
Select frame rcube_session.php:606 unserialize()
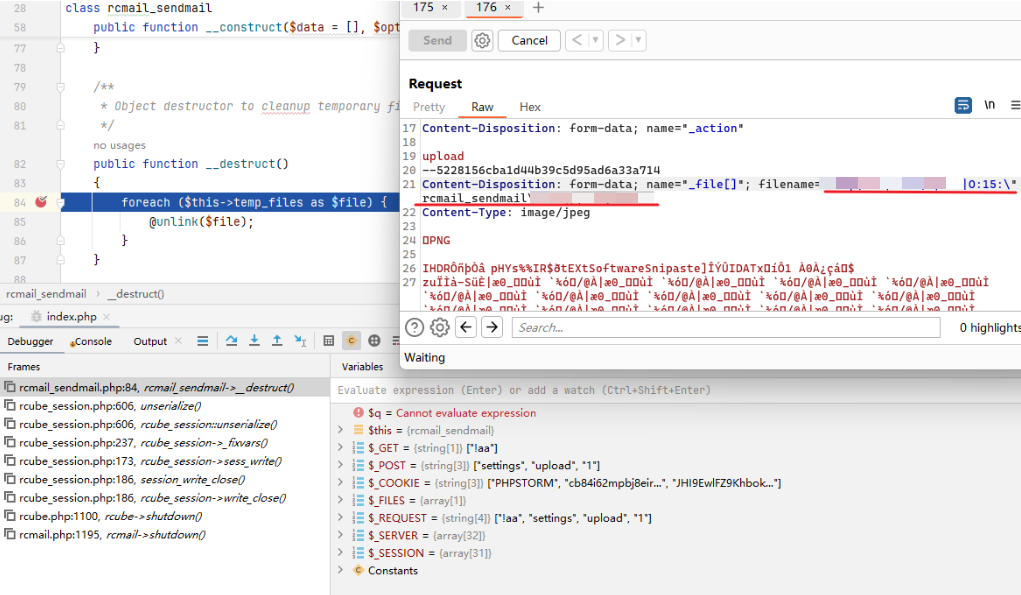165,406
